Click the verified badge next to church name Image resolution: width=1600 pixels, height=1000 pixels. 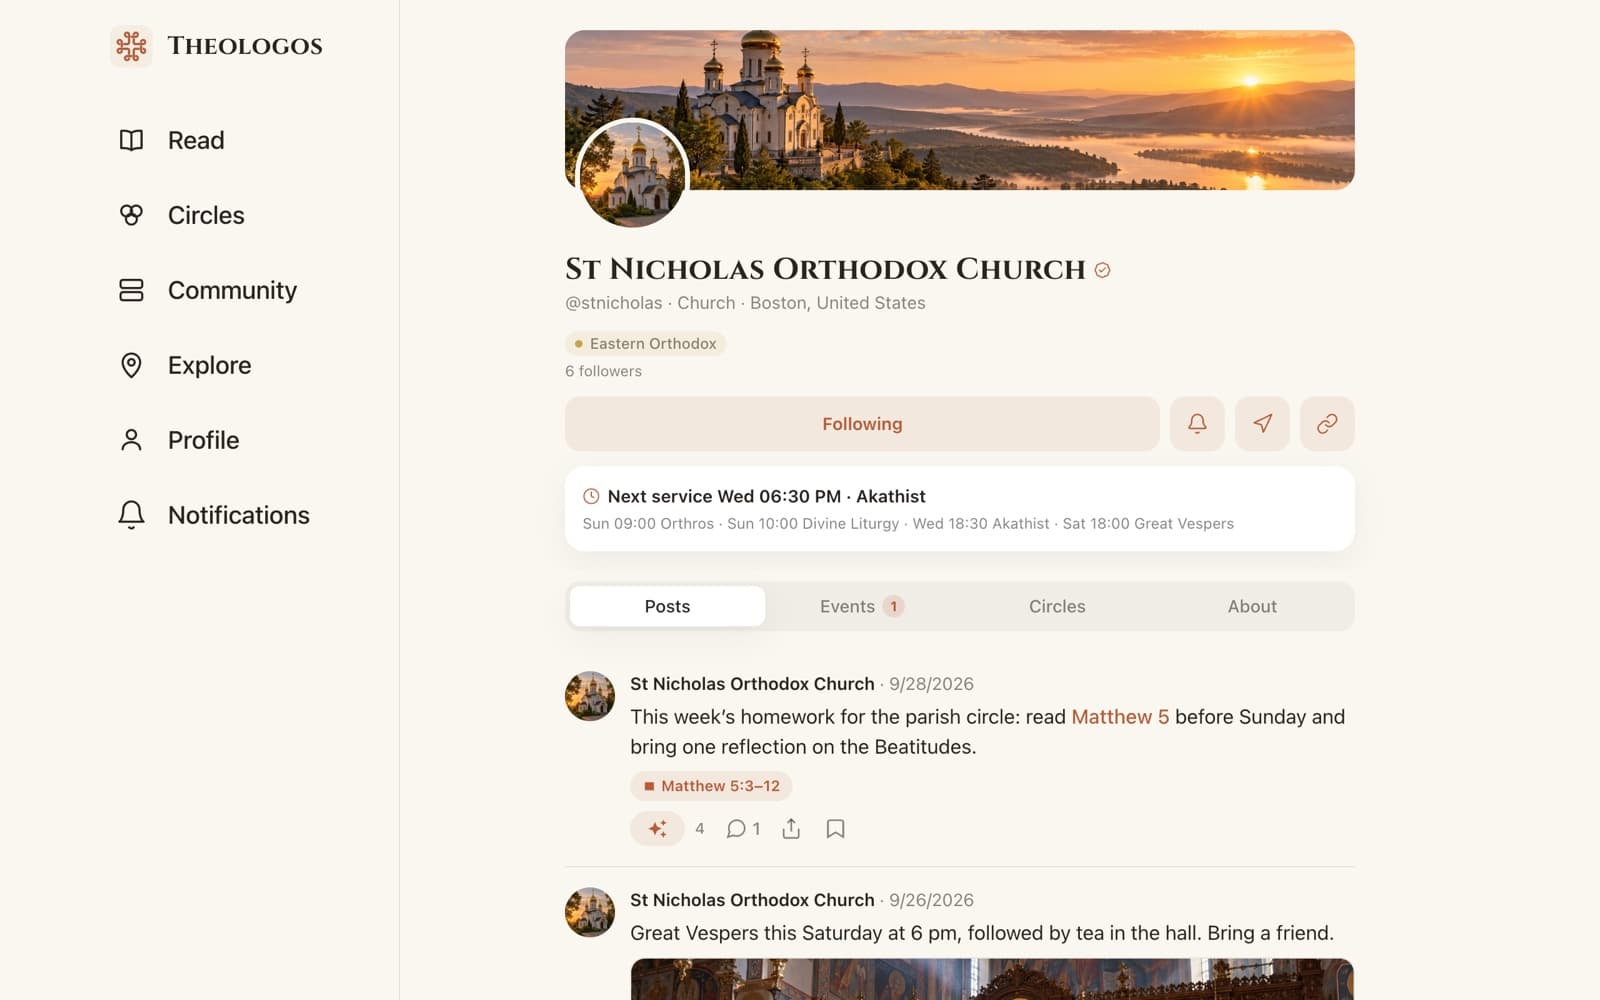(1102, 270)
